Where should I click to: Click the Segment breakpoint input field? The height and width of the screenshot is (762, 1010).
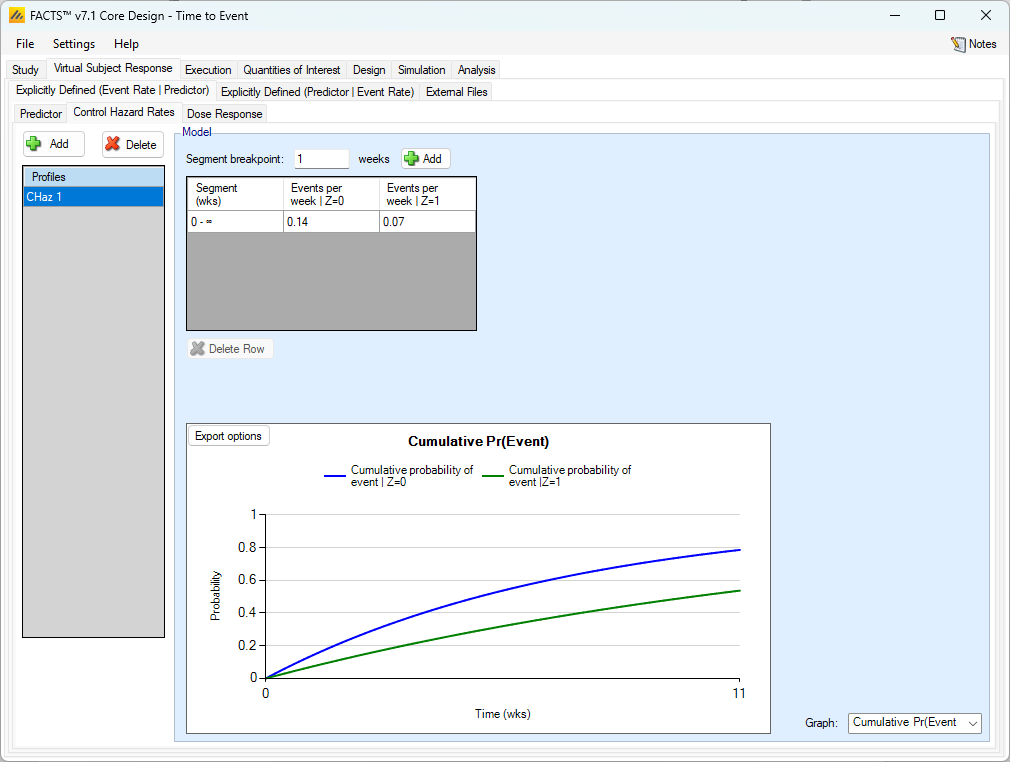[321, 159]
